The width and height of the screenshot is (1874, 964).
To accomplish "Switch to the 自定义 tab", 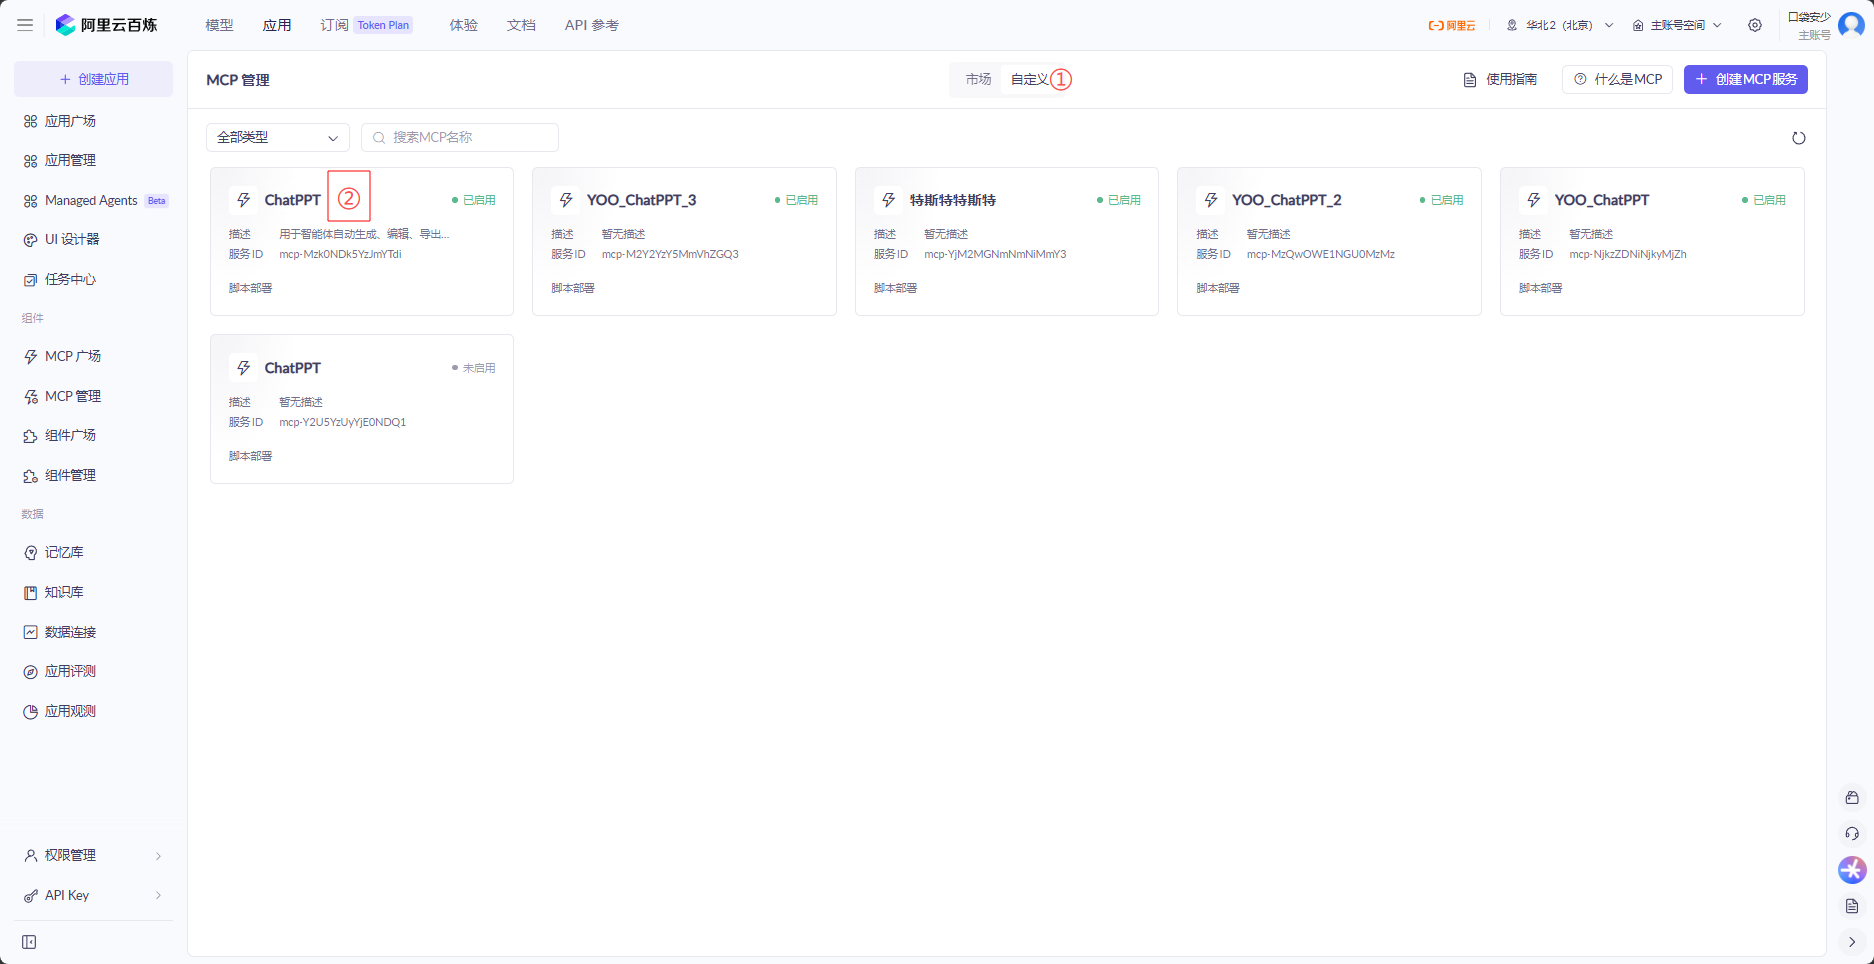I will (x=1030, y=79).
